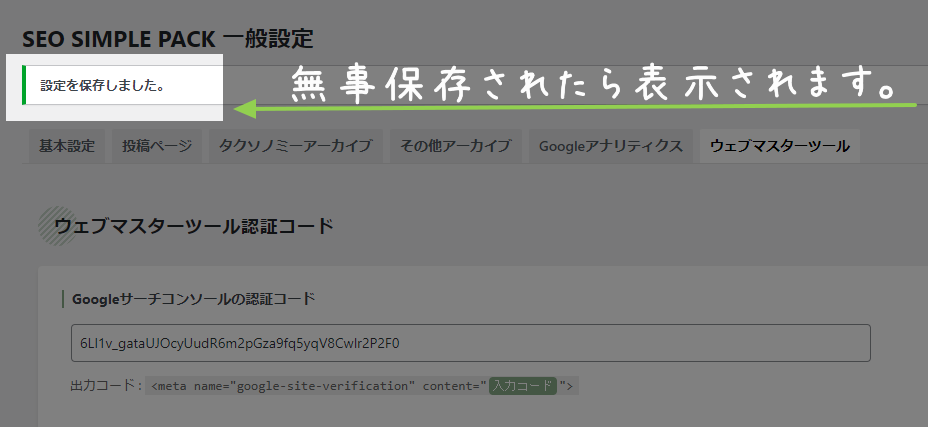Click the 入力コード placeholder badge
The width and height of the screenshot is (928, 427).
tap(523, 386)
